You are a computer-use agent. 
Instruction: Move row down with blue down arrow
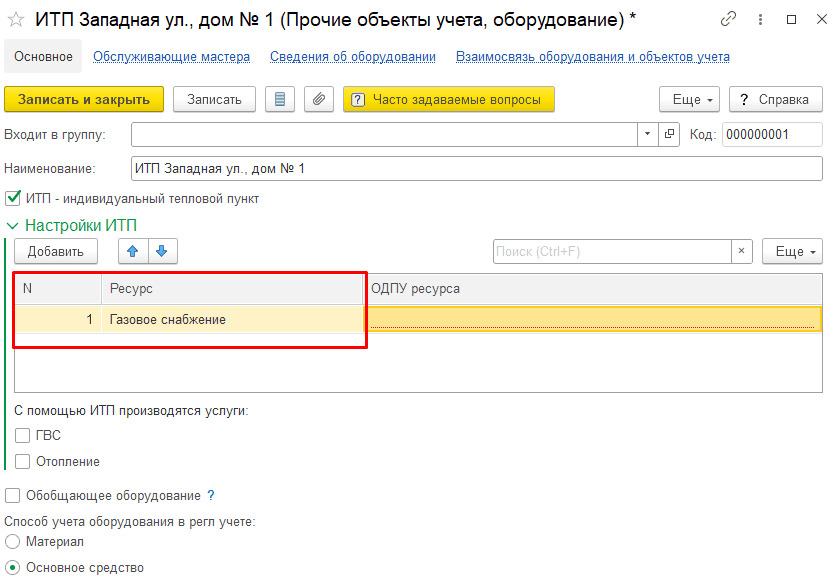162,251
